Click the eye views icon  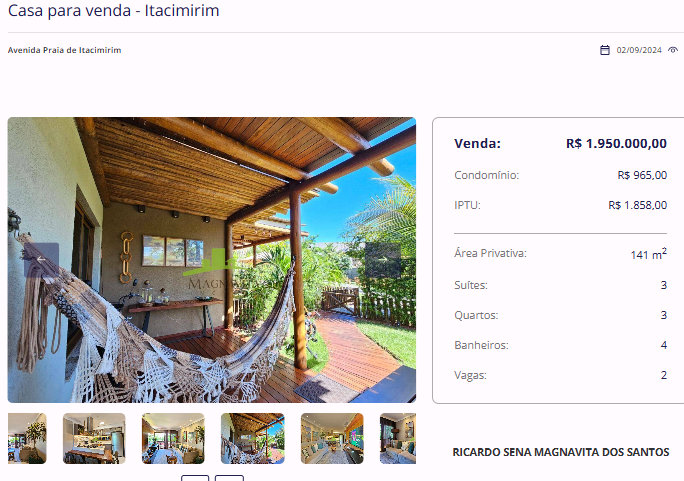(x=673, y=50)
